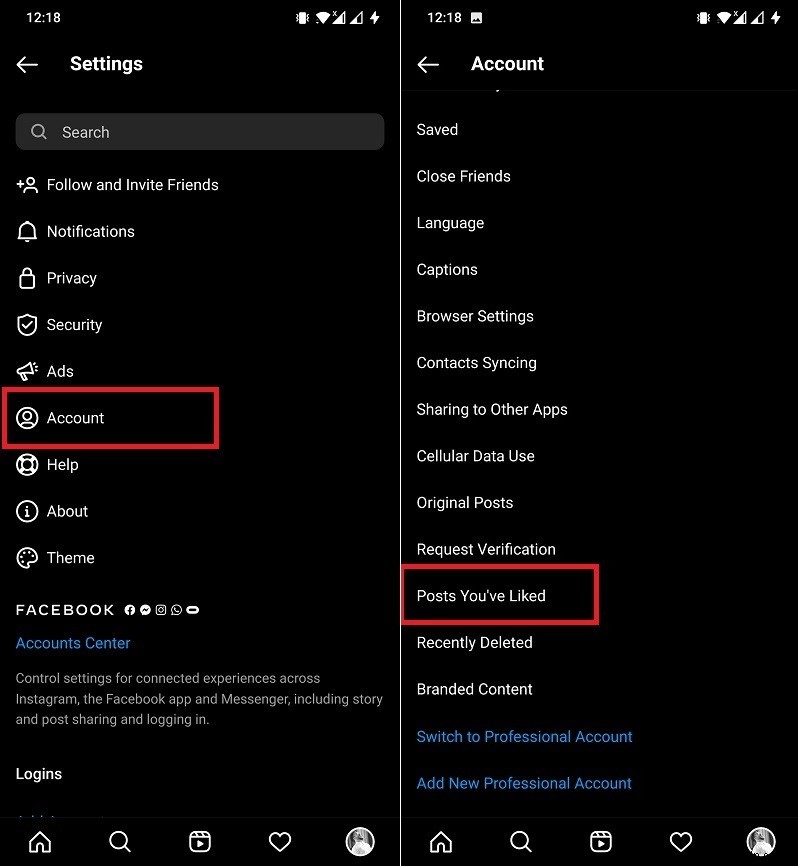Open the Account settings entry
798x866 pixels.
[x=76, y=418]
